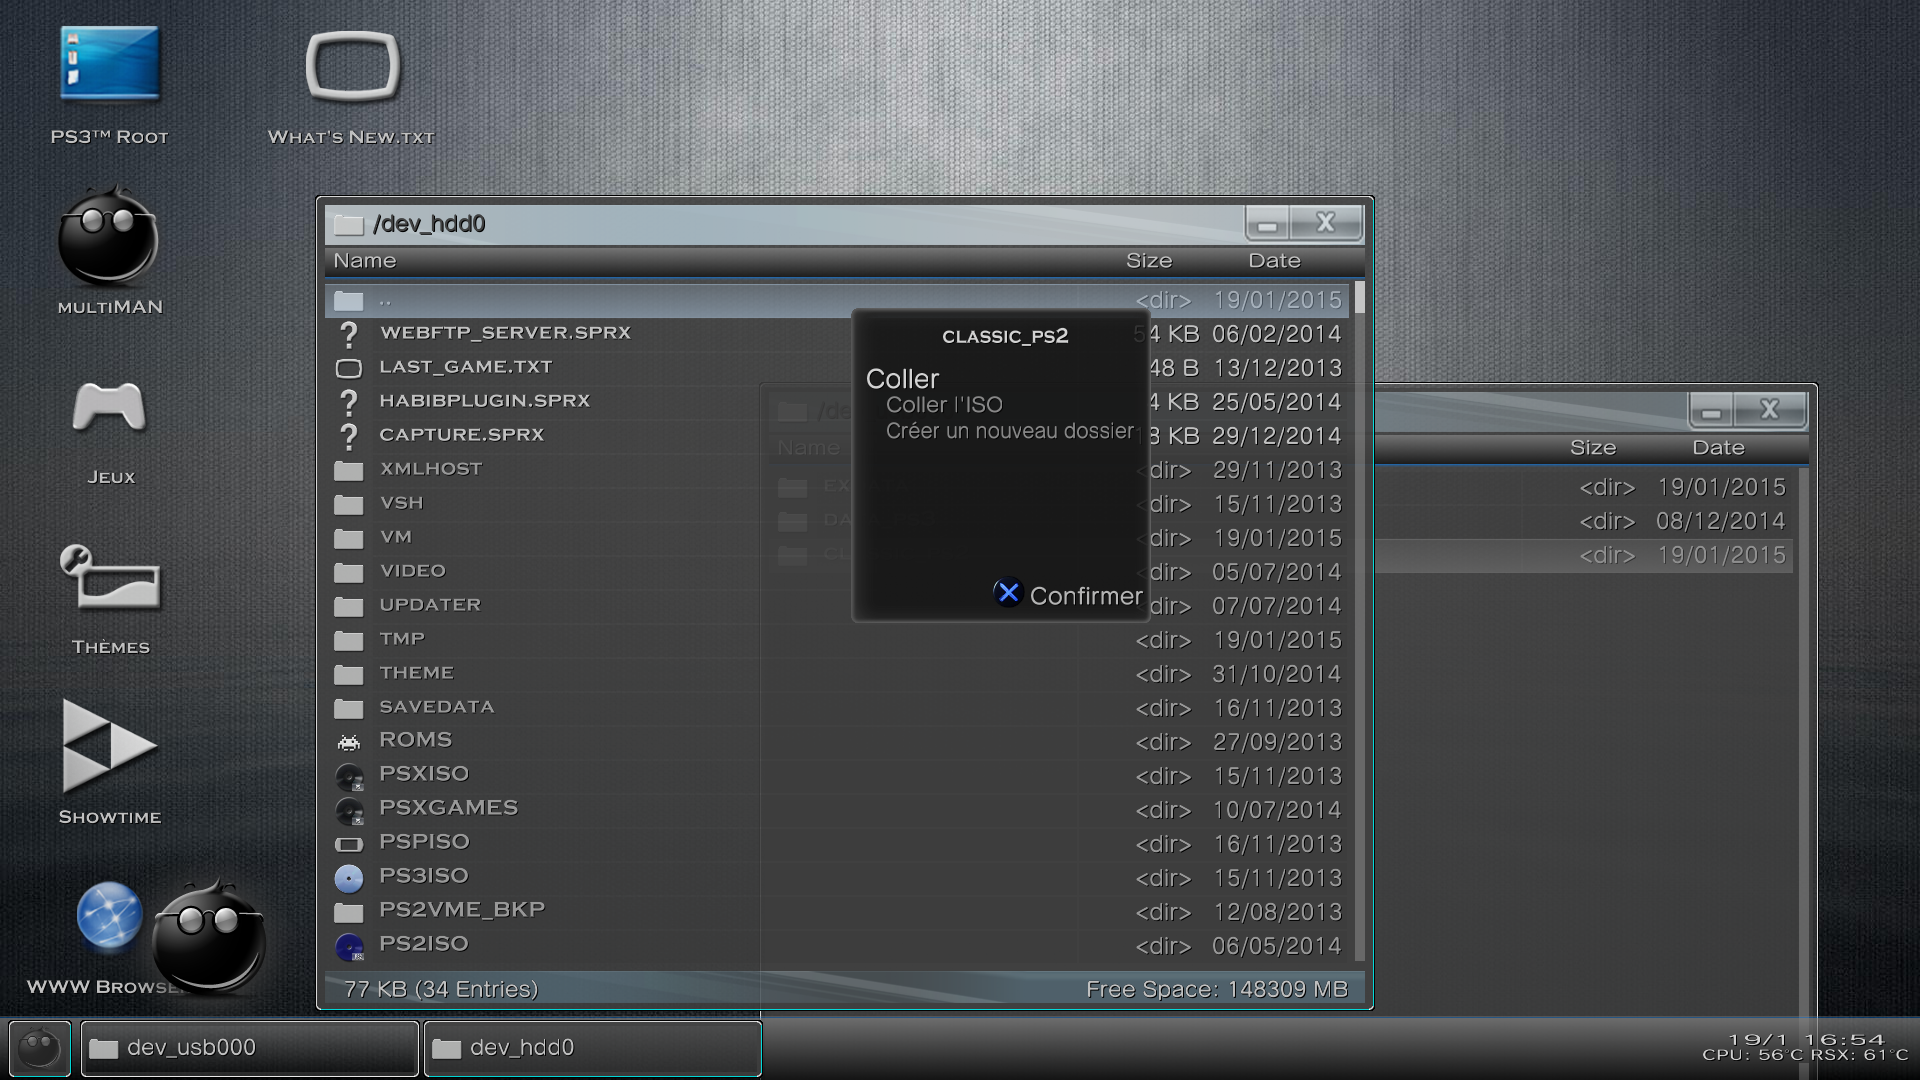The width and height of the screenshot is (1920, 1080).
Task: Open the PS3 Root desktop icon
Action: pos(109,65)
